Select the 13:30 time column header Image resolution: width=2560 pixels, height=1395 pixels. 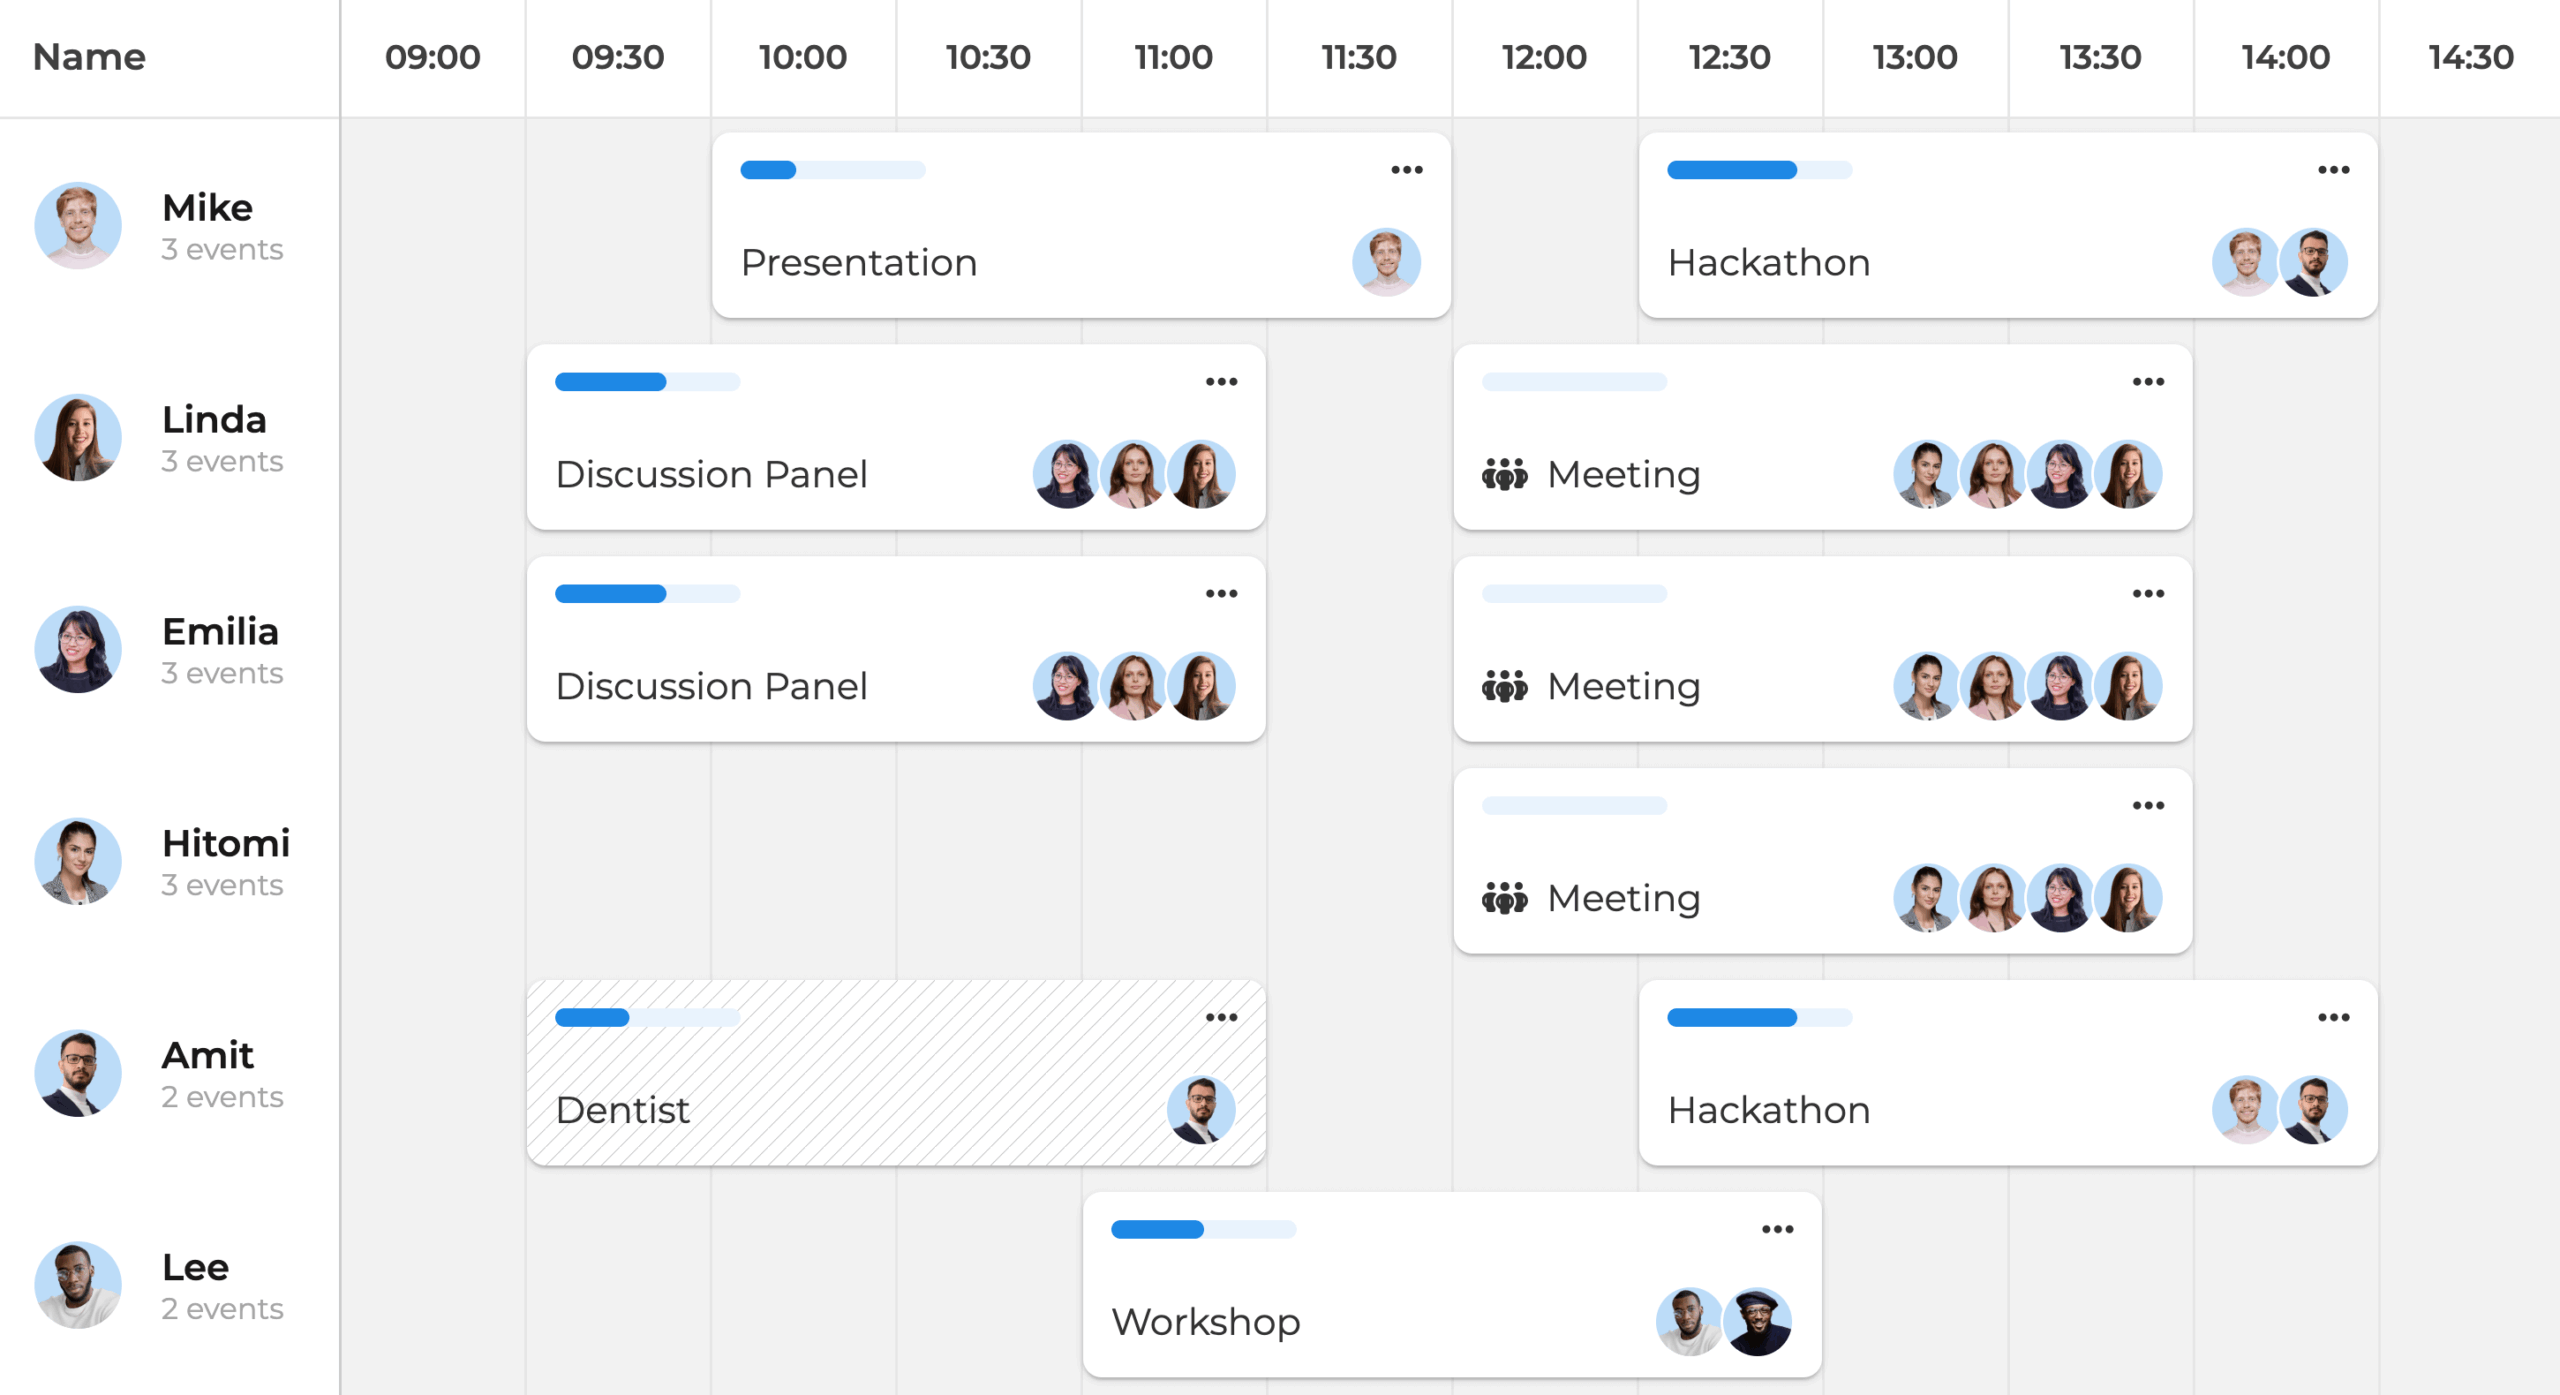point(2100,57)
